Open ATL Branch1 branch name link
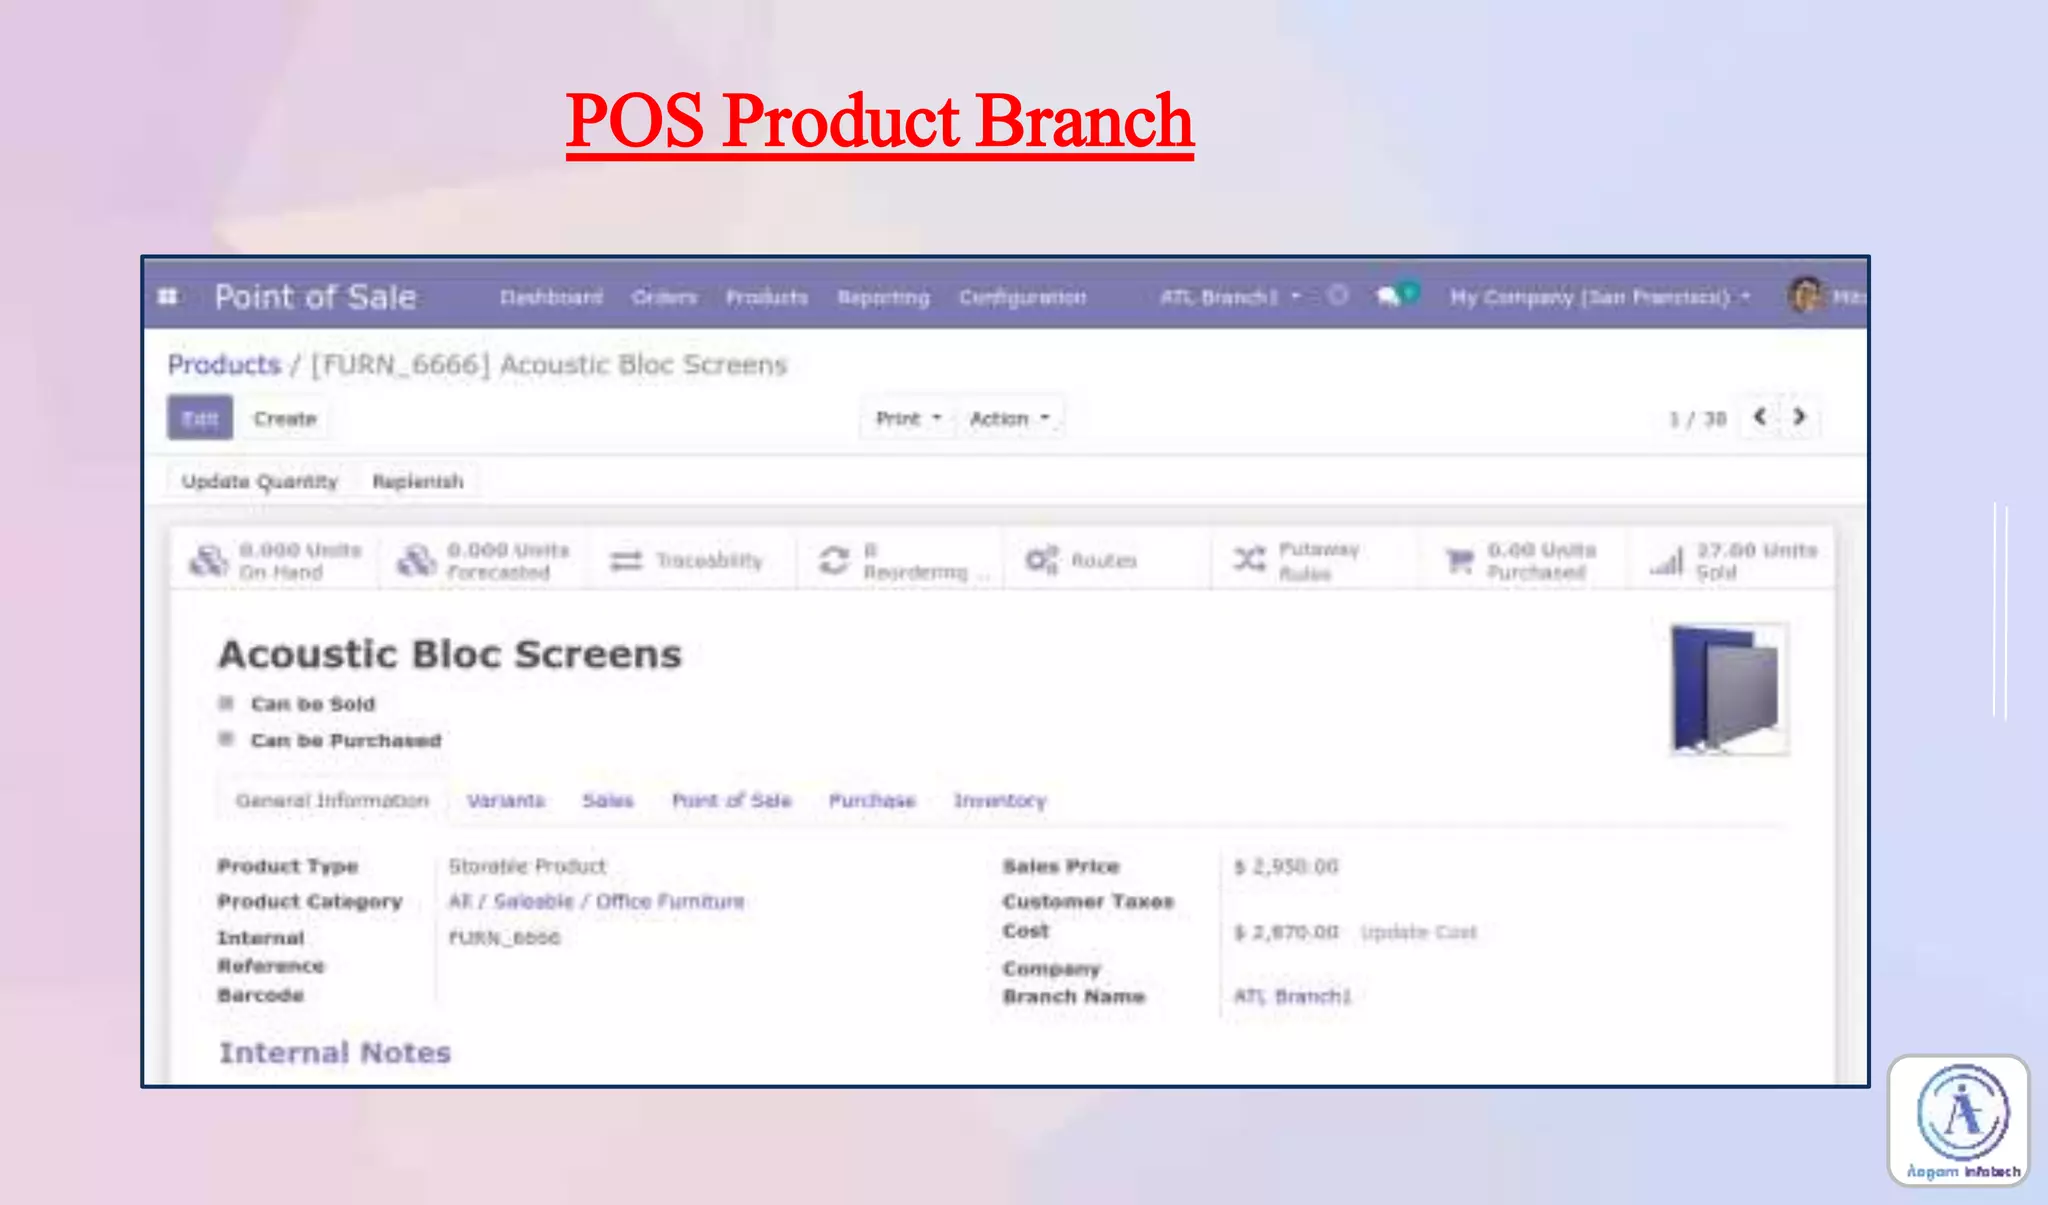Image resolution: width=2048 pixels, height=1205 pixels. coord(1292,996)
